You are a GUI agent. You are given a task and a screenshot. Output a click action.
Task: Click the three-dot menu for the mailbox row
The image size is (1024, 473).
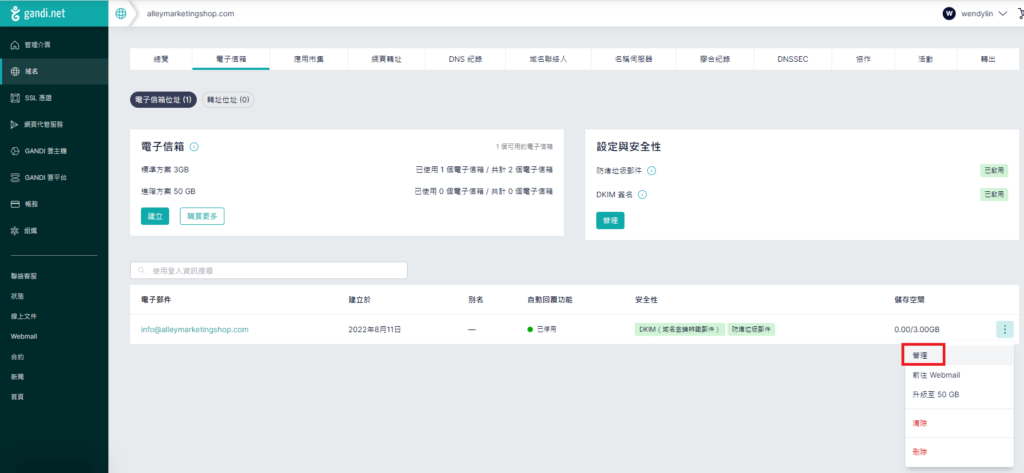(x=1004, y=329)
